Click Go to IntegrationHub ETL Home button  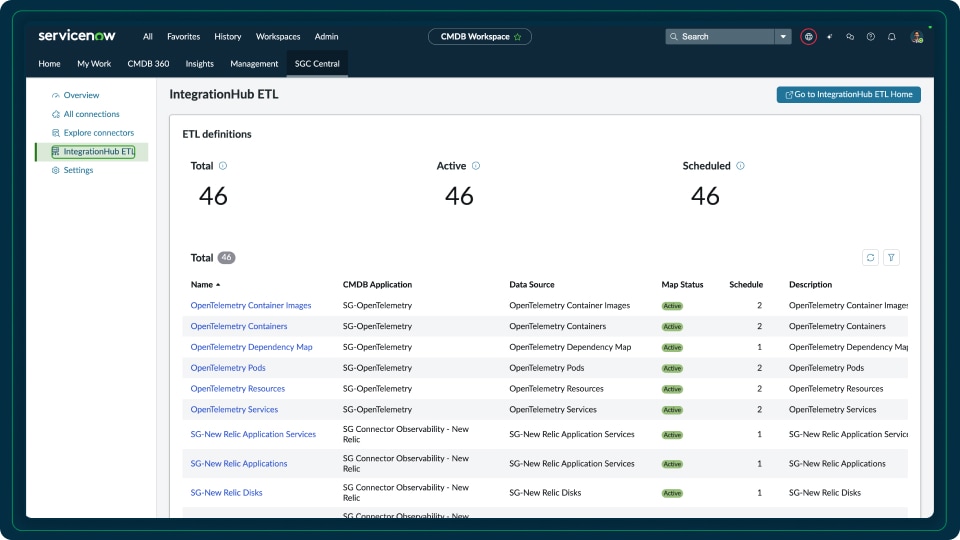pos(849,94)
